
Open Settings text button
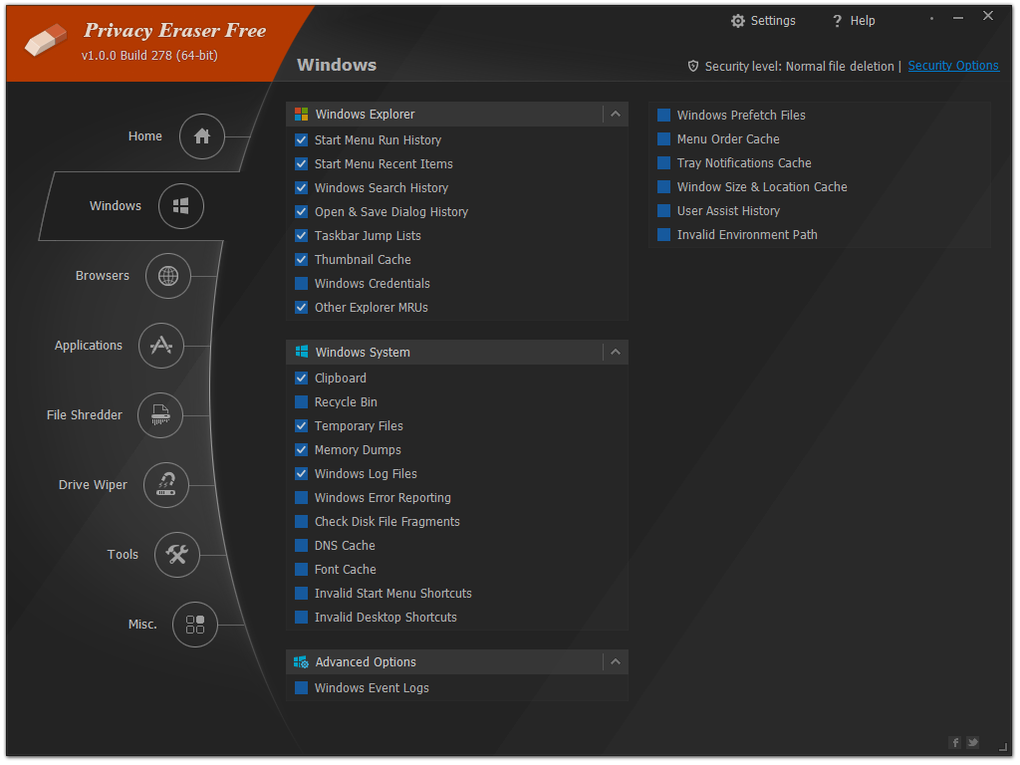tap(773, 21)
